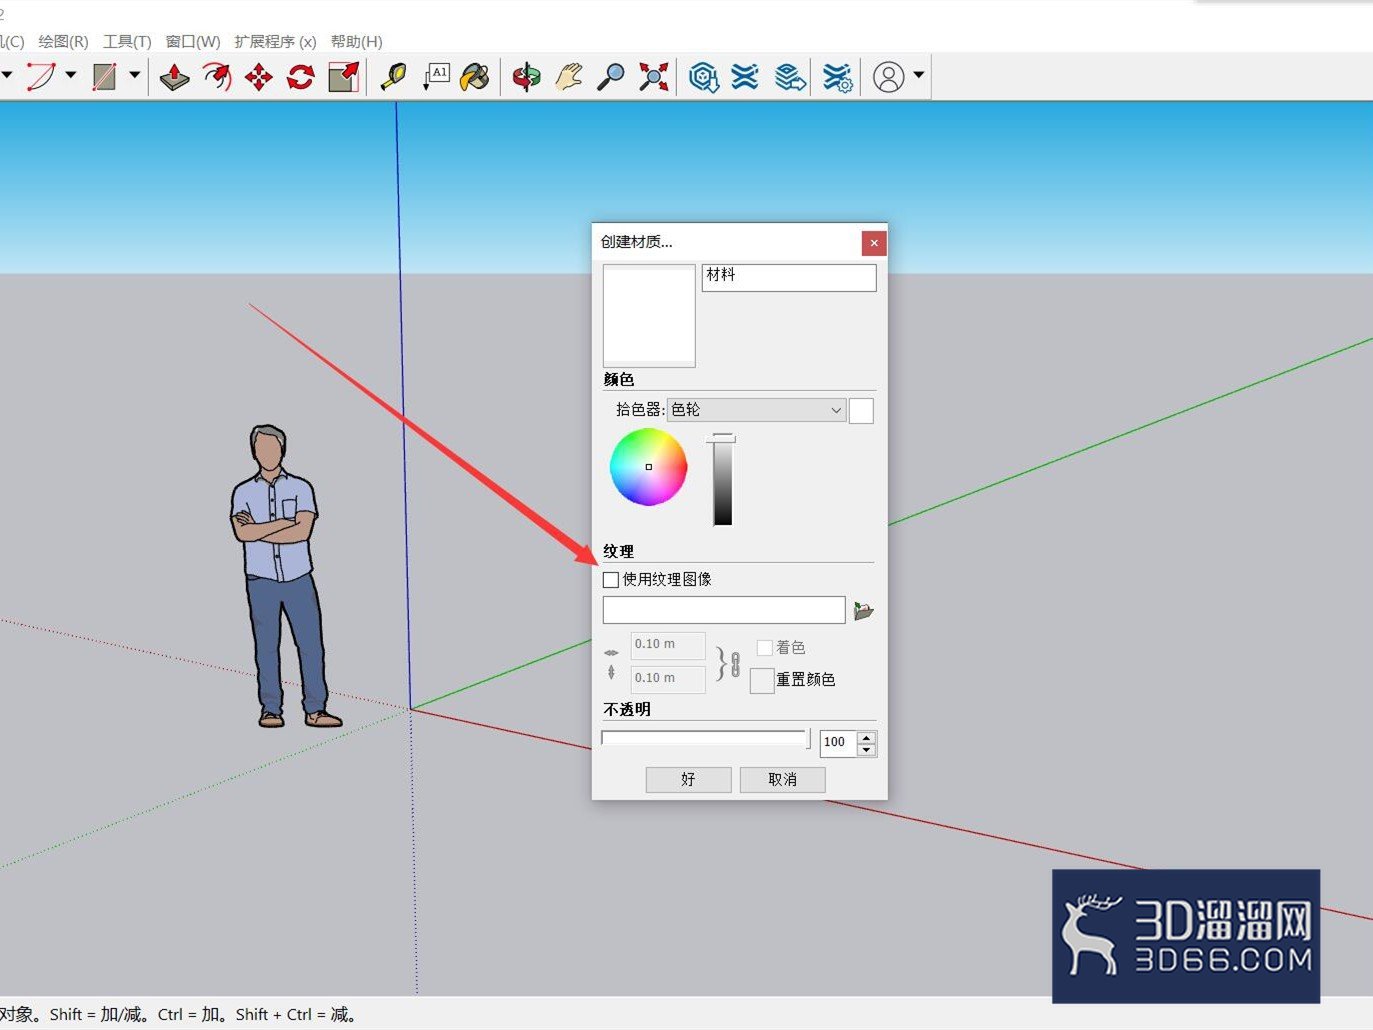The width and height of the screenshot is (1373, 1030).
Task: Select the Push/Pull tool
Action: point(174,77)
